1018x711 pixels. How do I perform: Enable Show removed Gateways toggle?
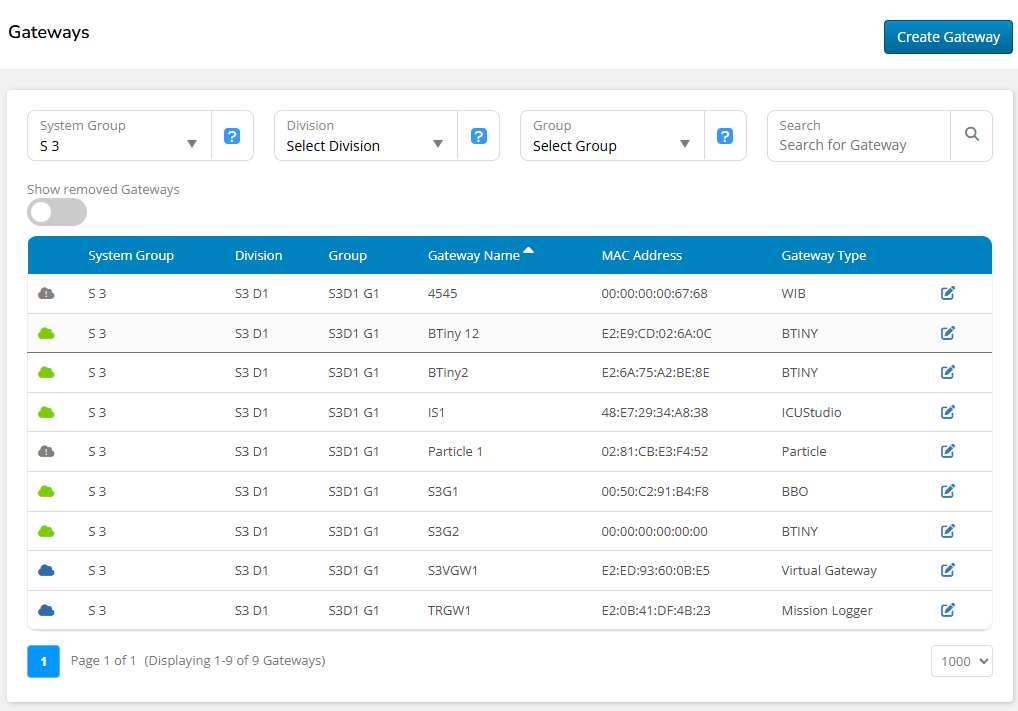[57, 212]
